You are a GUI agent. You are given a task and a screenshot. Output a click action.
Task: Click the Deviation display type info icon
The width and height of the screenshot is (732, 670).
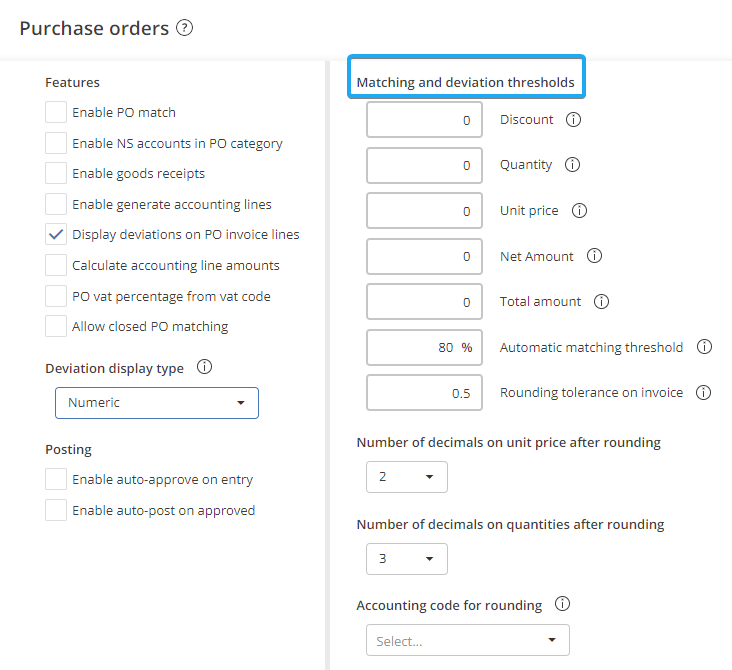204,368
